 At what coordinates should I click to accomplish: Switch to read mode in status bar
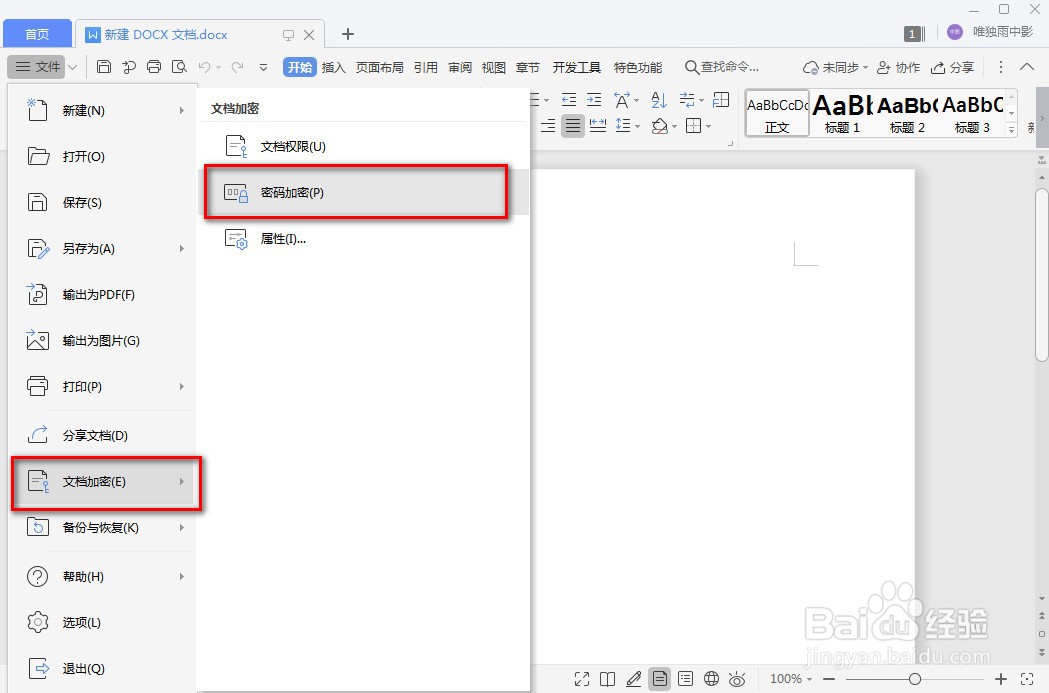pyautogui.click(x=607, y=678)
